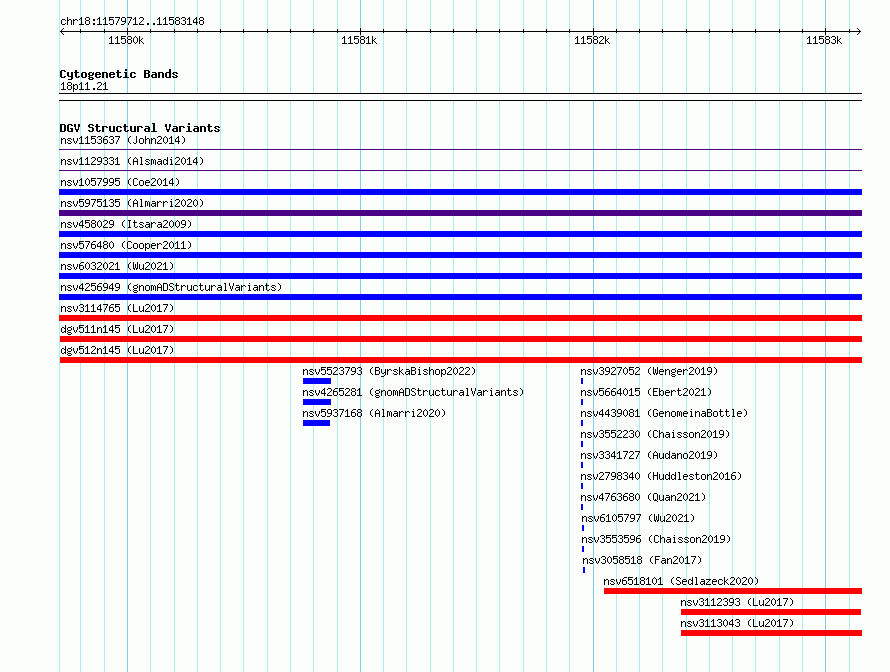
Task: Select the nsv4439081 (GenomeinaBottle) label
Action: click(x=664, y=413)
